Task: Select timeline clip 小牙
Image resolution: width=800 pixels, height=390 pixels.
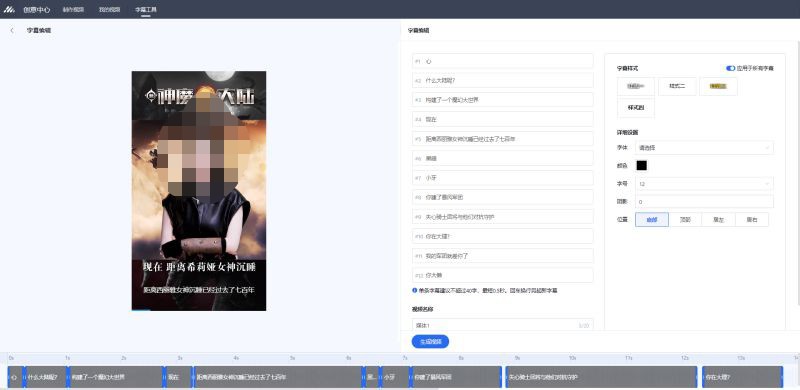Action: click(x=395, y=377)
